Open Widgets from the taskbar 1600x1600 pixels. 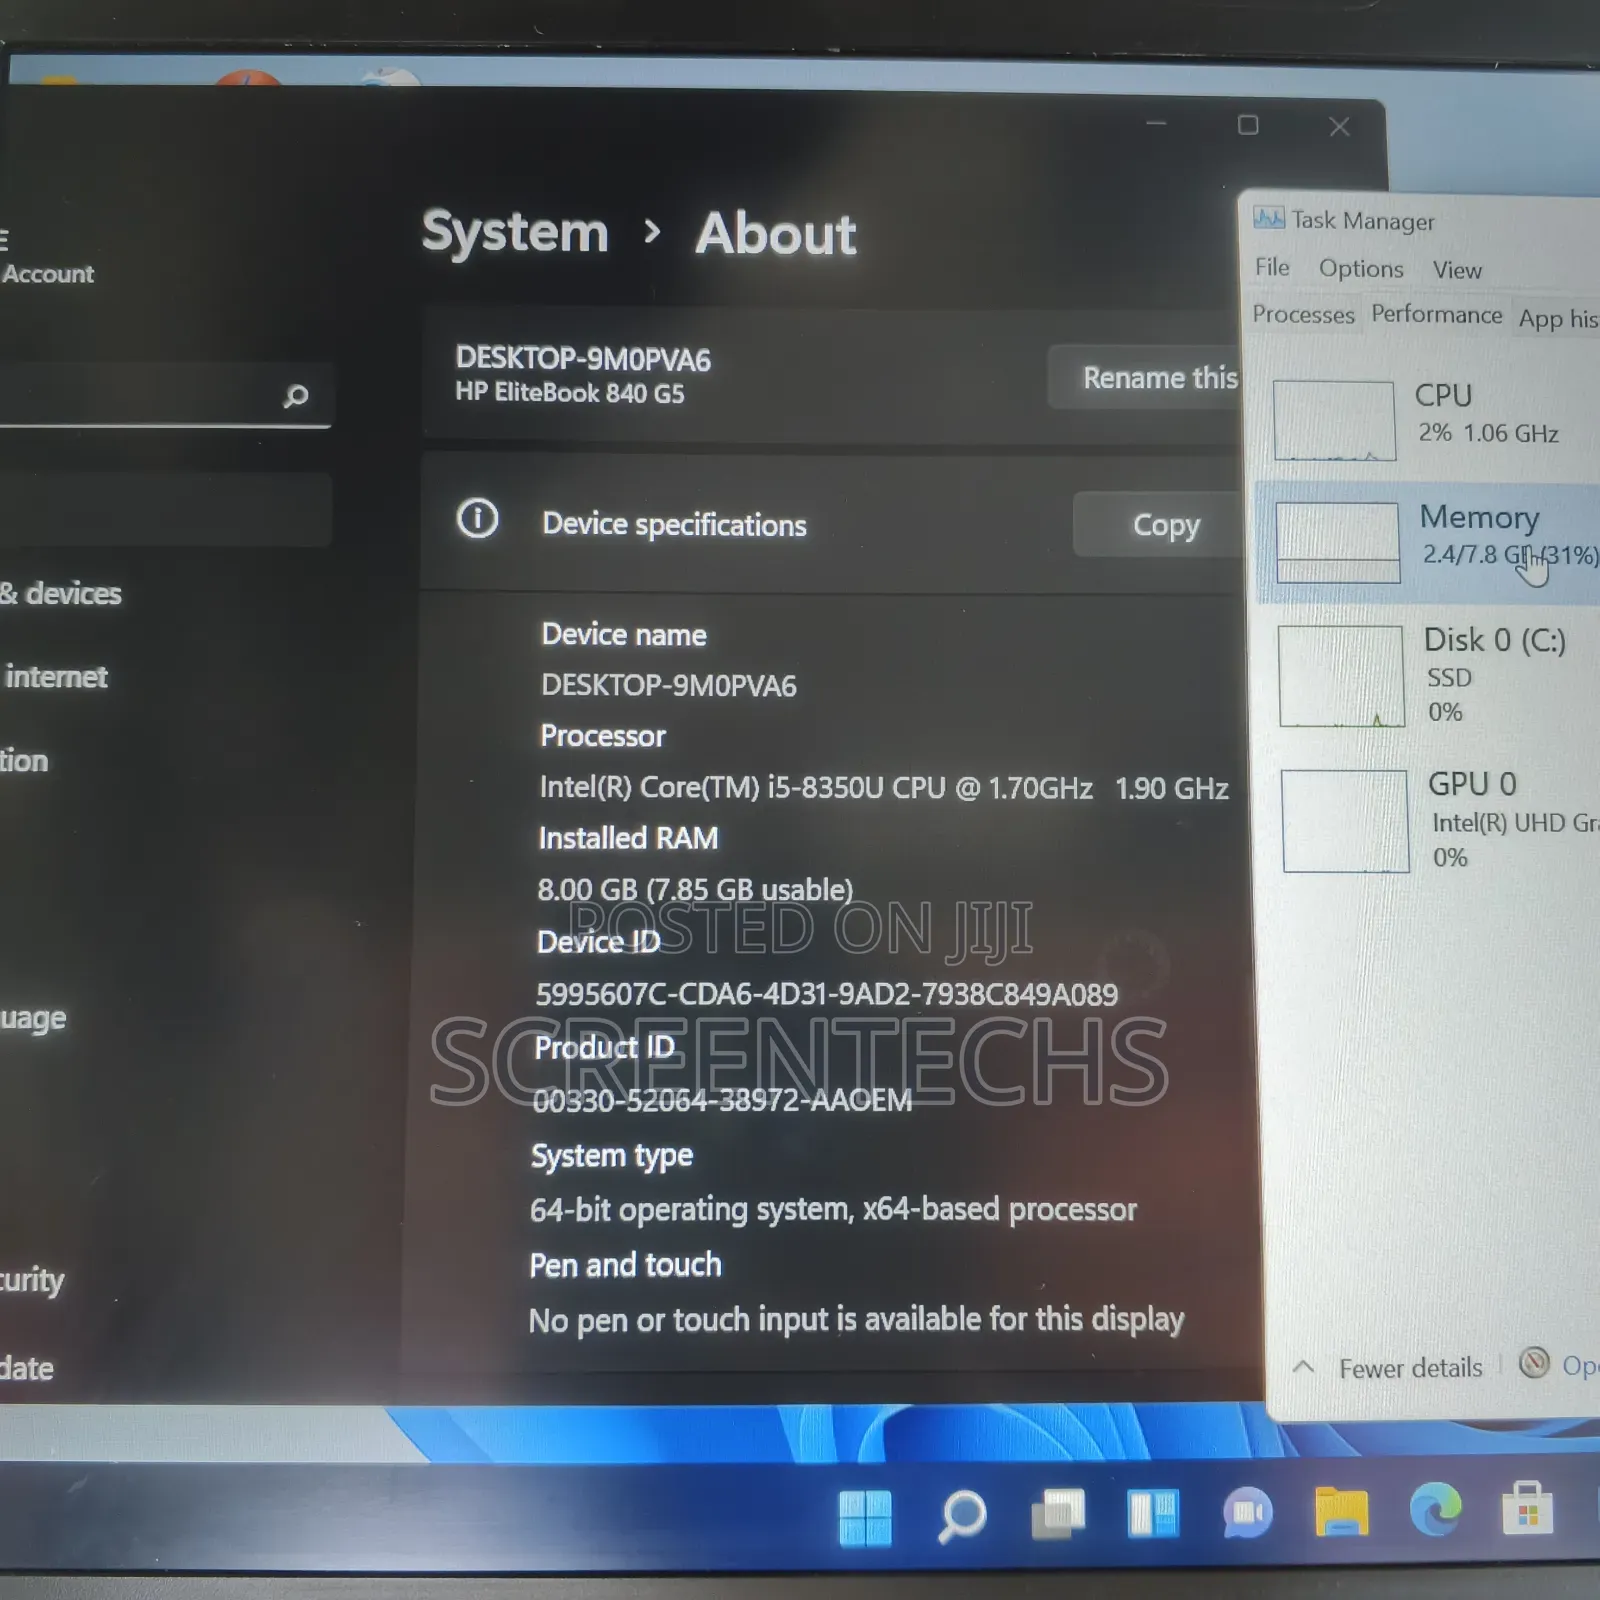(x=1153, y=1513)
